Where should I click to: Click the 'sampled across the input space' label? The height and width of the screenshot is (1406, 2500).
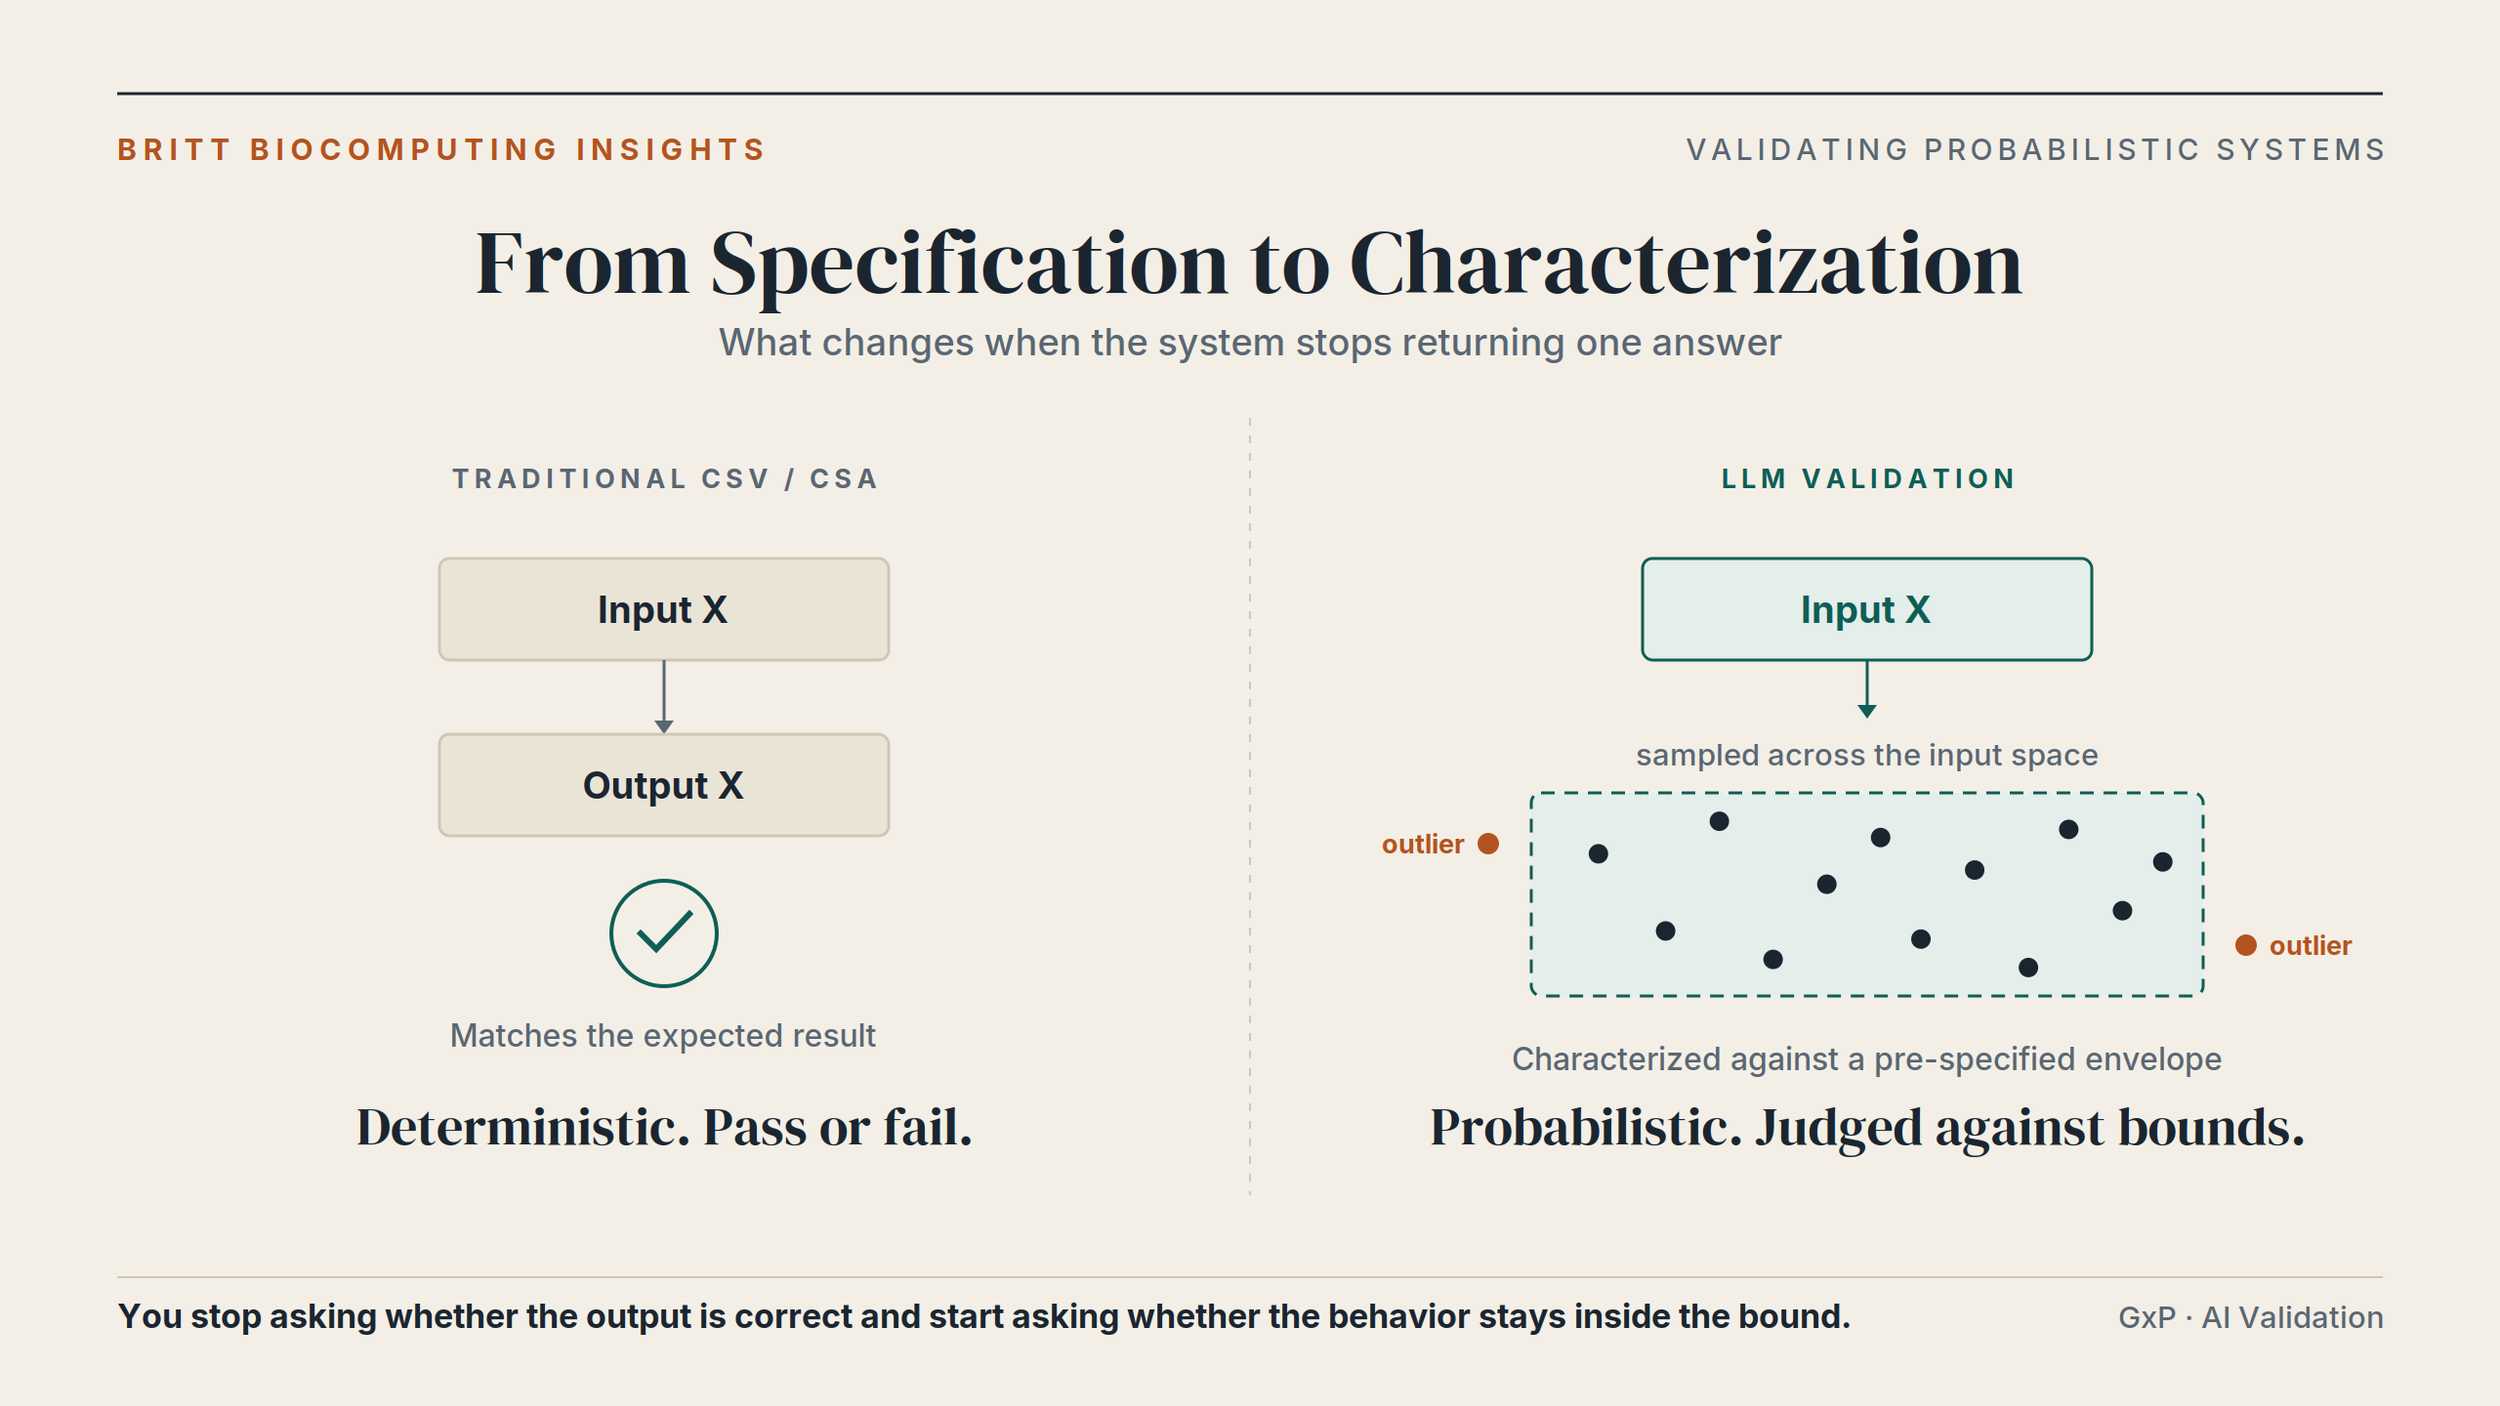[1867, 755]
